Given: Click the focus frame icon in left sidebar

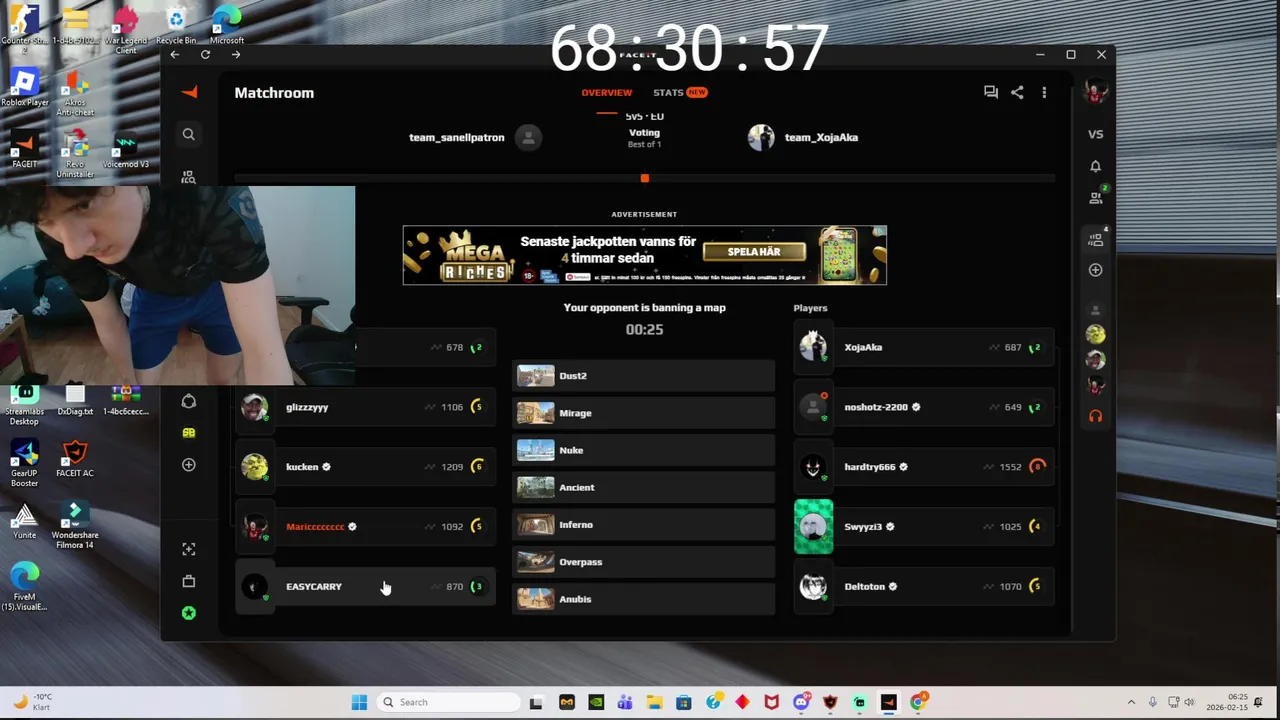Looking at the screenshot, I should click(188, 549).
